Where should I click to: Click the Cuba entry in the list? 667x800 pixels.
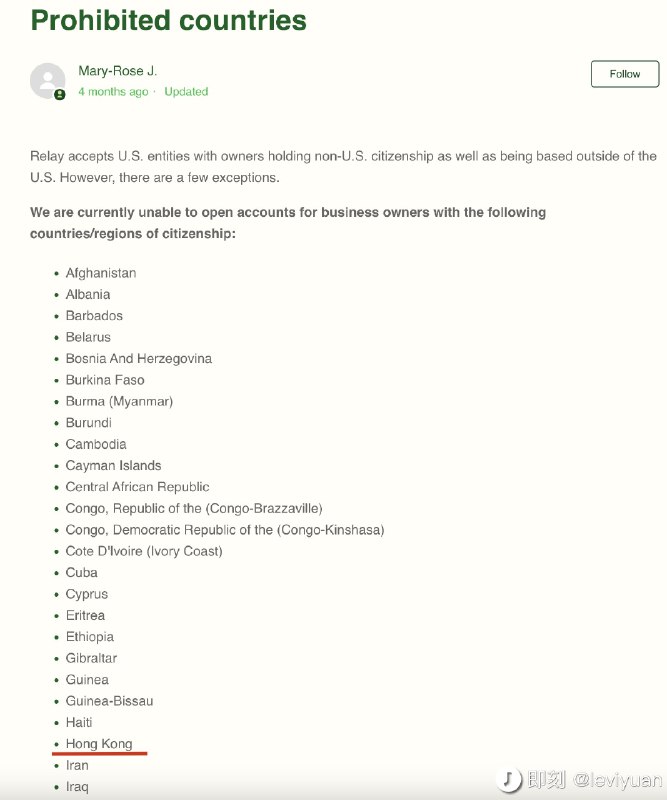(x=81, y=572)
